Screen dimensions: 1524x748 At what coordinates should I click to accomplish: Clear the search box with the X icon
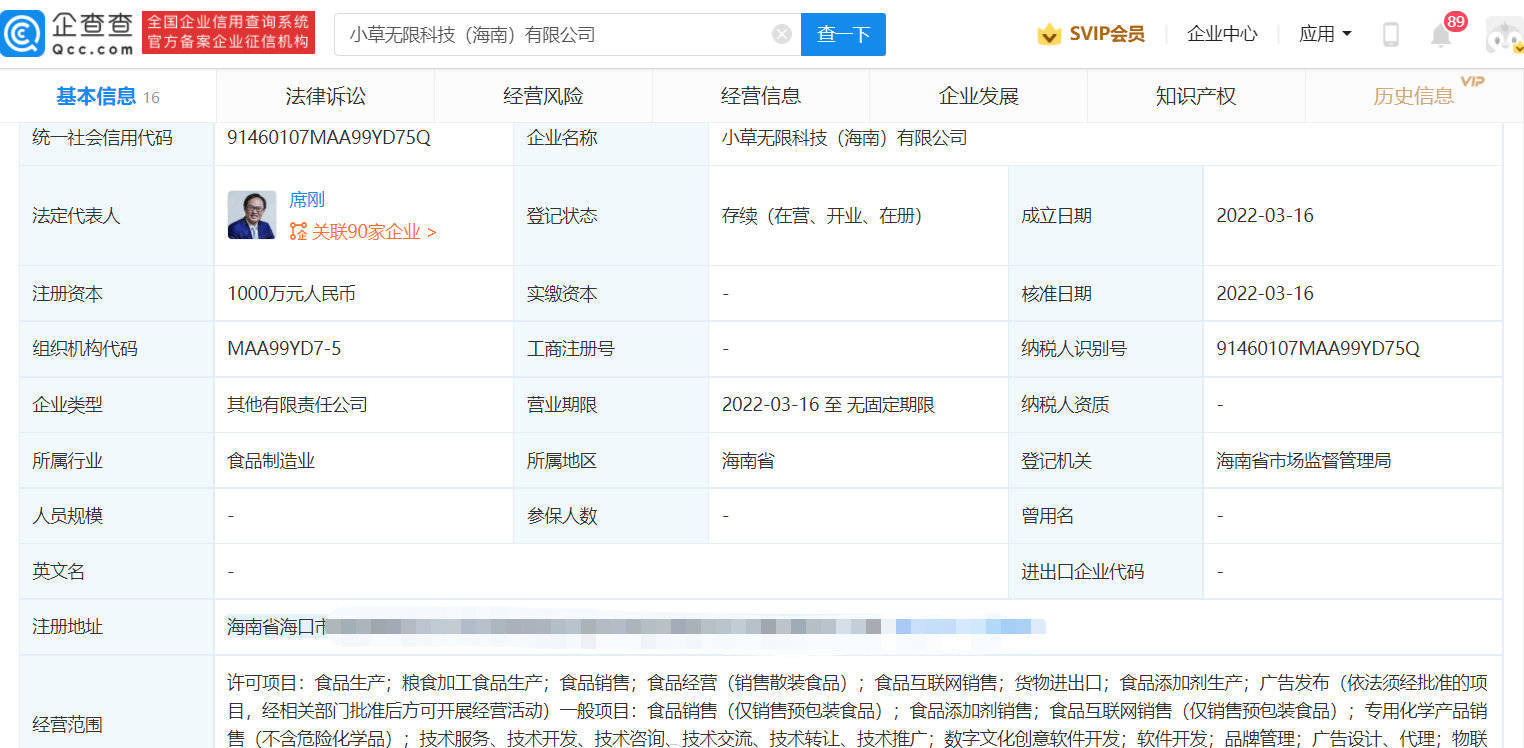(782, 35)
